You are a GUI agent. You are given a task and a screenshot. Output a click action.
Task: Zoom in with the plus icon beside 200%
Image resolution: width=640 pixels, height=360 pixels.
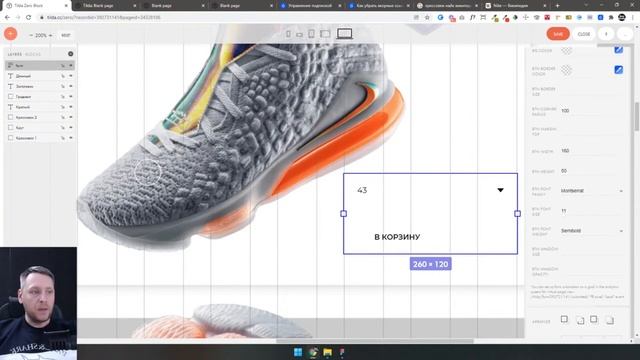pyautogui.click(x=51, y=36)
